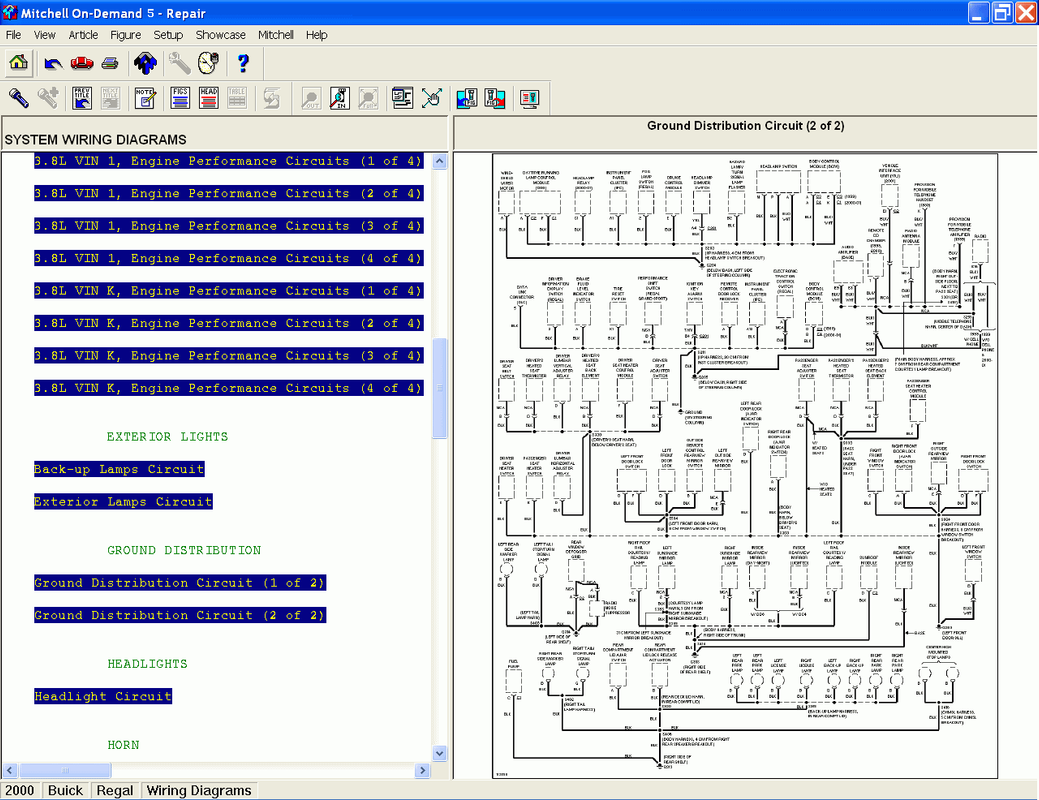
Task: Click the blue back arrow icon
Action: 53,63
